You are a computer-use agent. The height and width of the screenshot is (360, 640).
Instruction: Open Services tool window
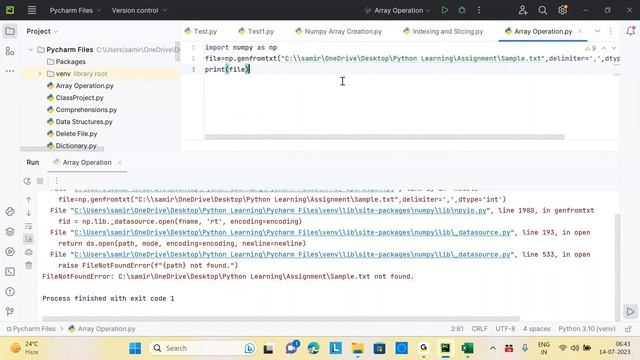[10, 251]
